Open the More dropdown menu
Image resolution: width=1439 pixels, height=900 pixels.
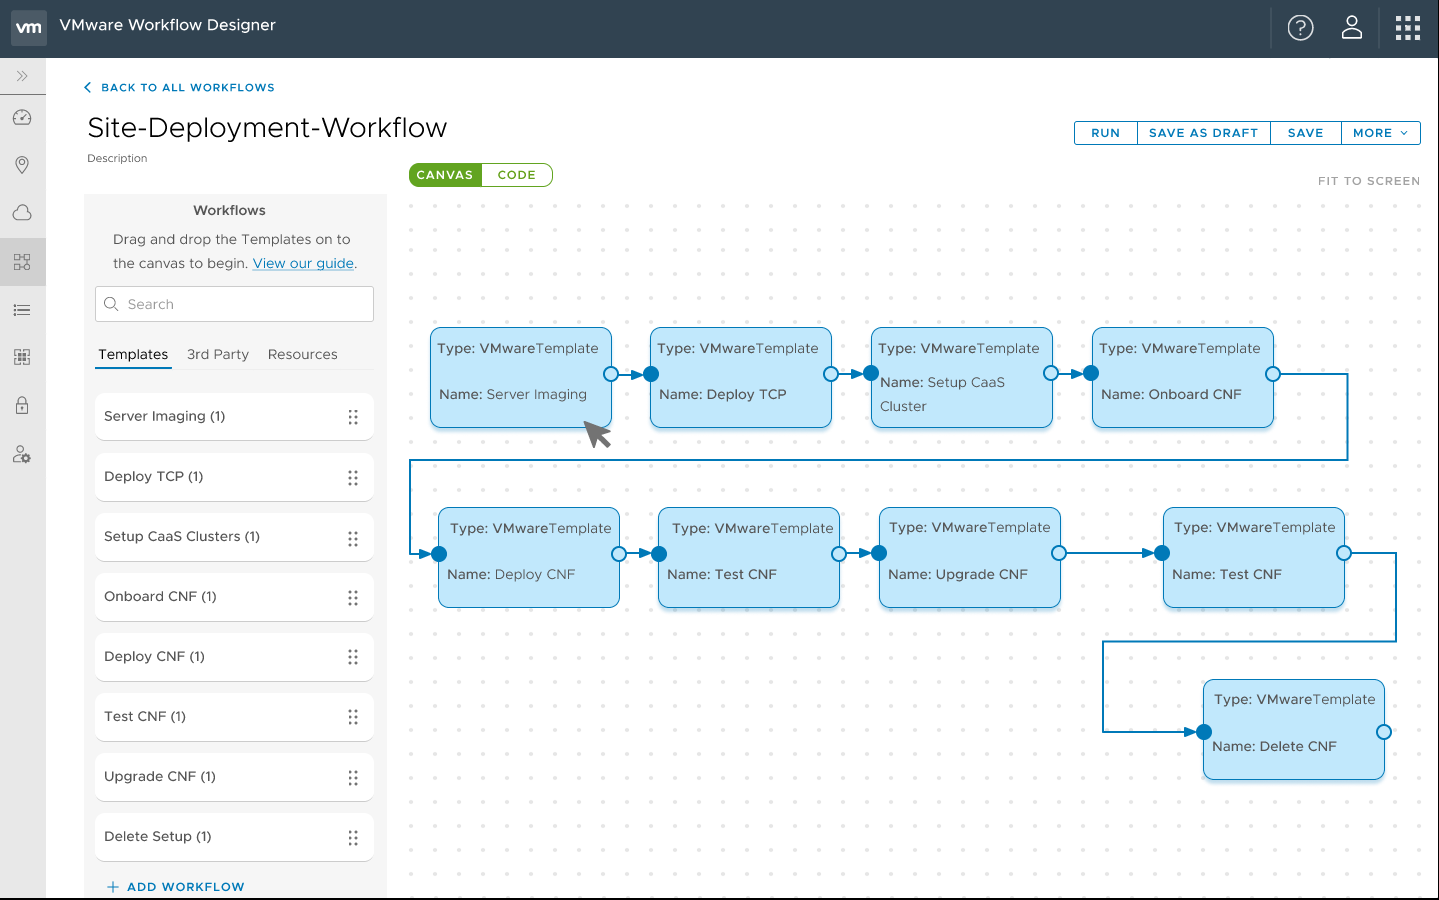tap(1380, 133)
